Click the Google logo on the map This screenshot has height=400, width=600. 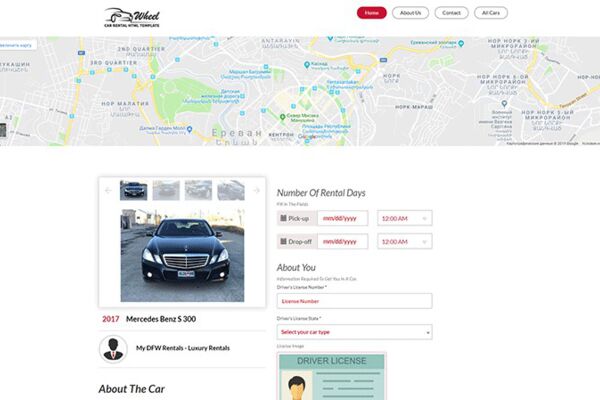[307, 137]
